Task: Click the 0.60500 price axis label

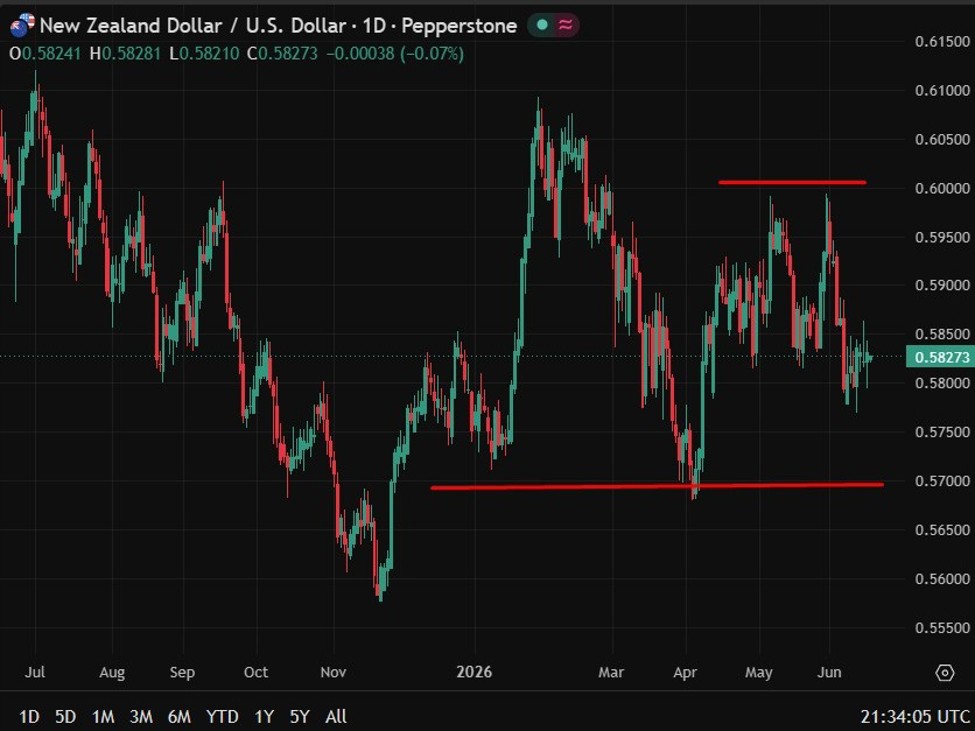Action: tap(942, 139)
